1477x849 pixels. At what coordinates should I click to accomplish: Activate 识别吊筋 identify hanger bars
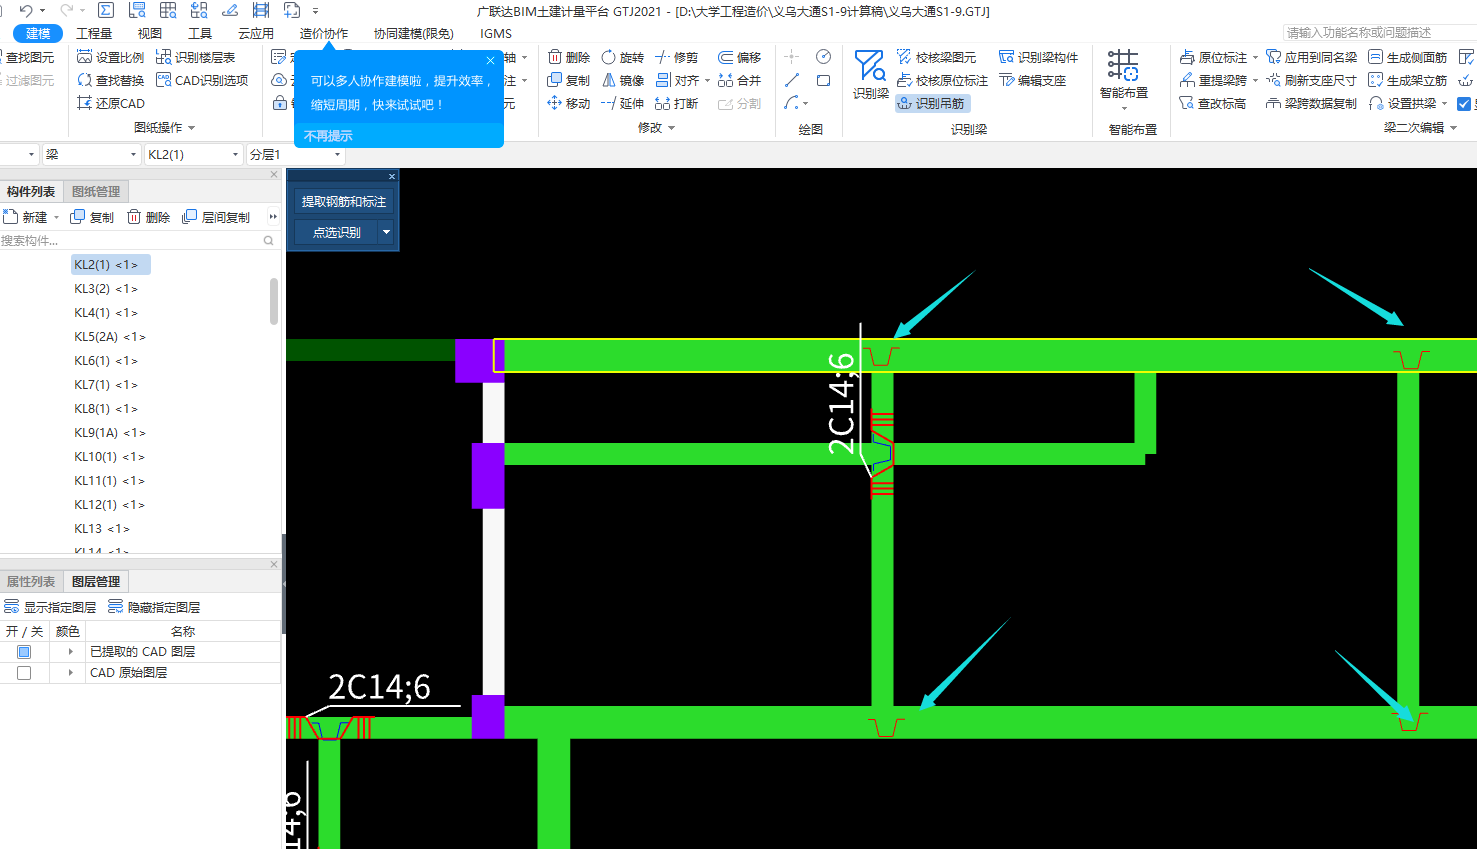pos(931,103)
